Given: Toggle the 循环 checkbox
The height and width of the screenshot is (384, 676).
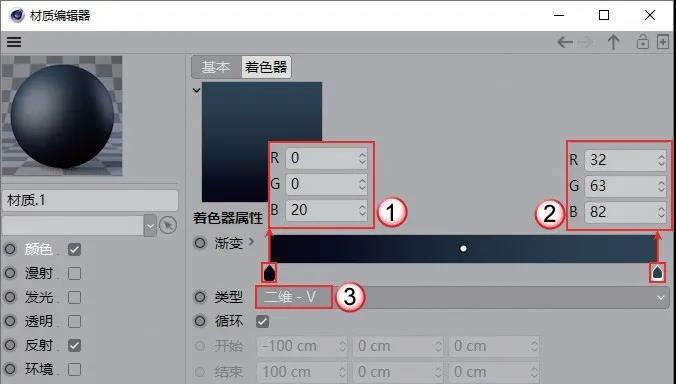Looking at the screenshot, I should point(263,322).
